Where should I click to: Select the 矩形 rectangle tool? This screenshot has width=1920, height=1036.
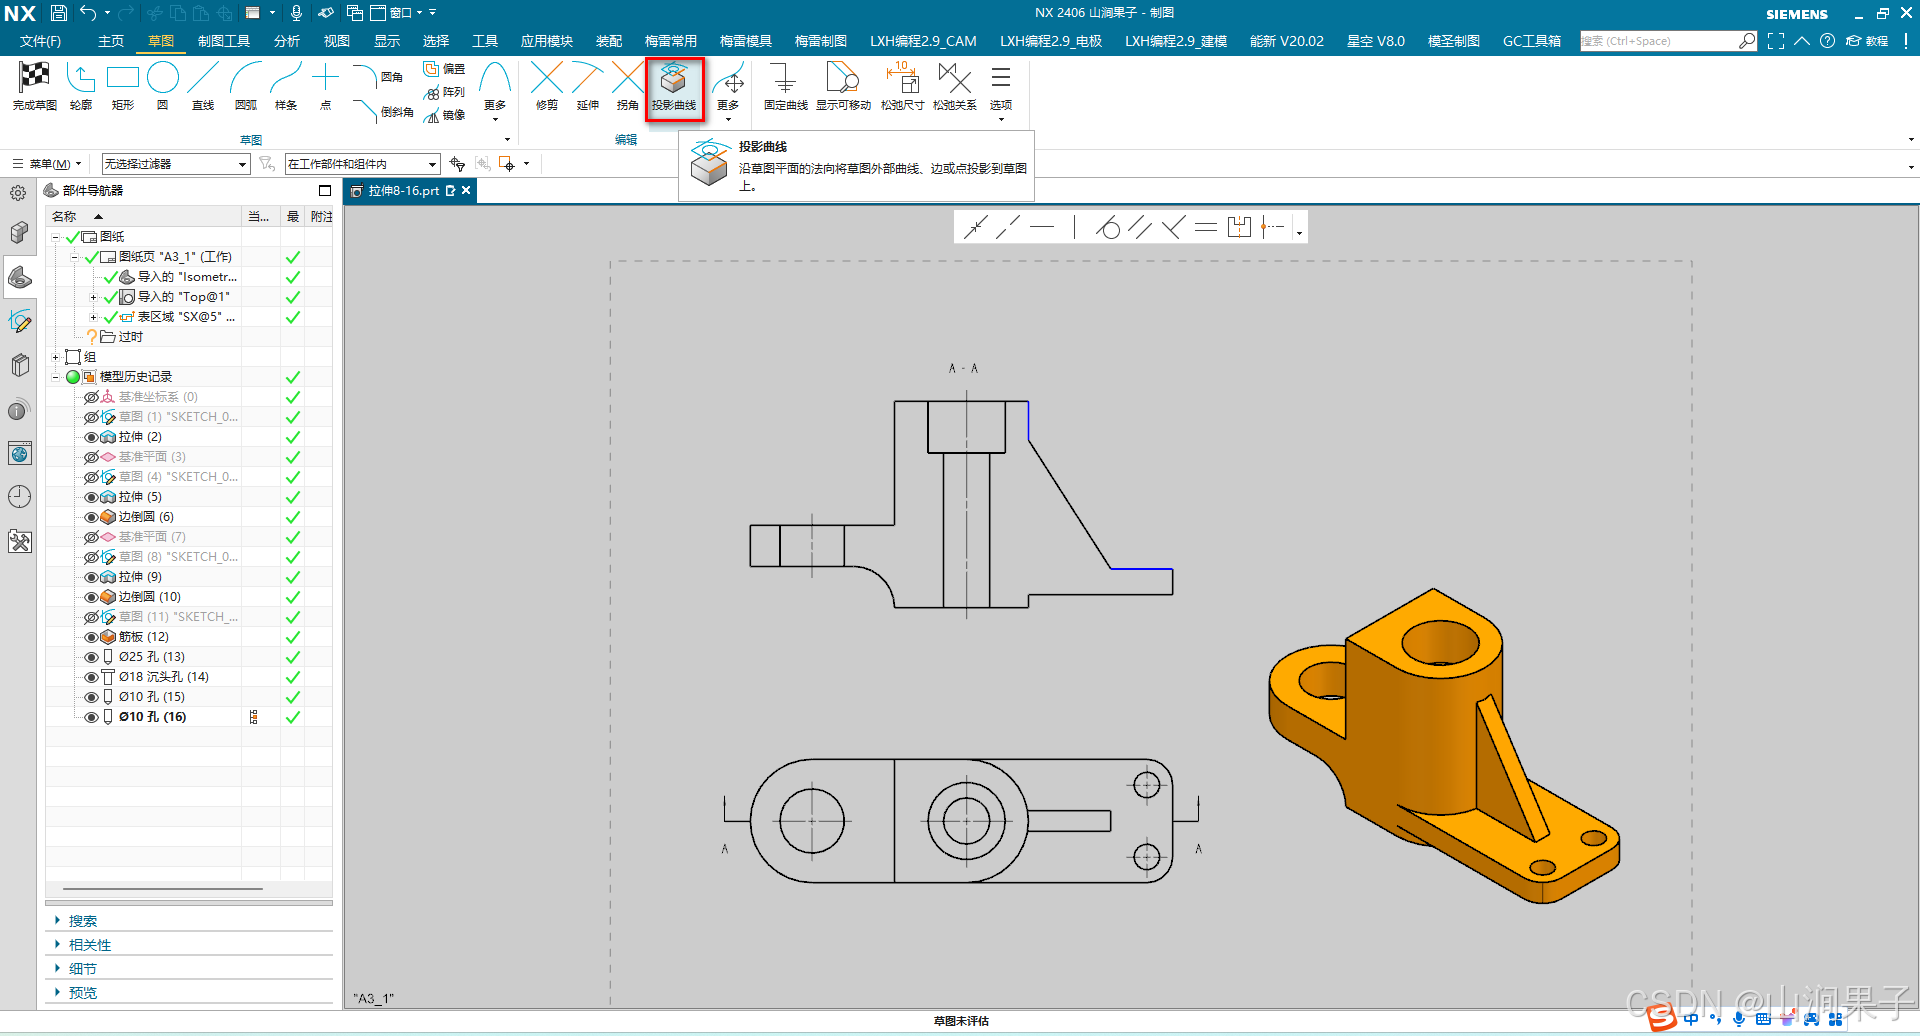pos(122,85)
